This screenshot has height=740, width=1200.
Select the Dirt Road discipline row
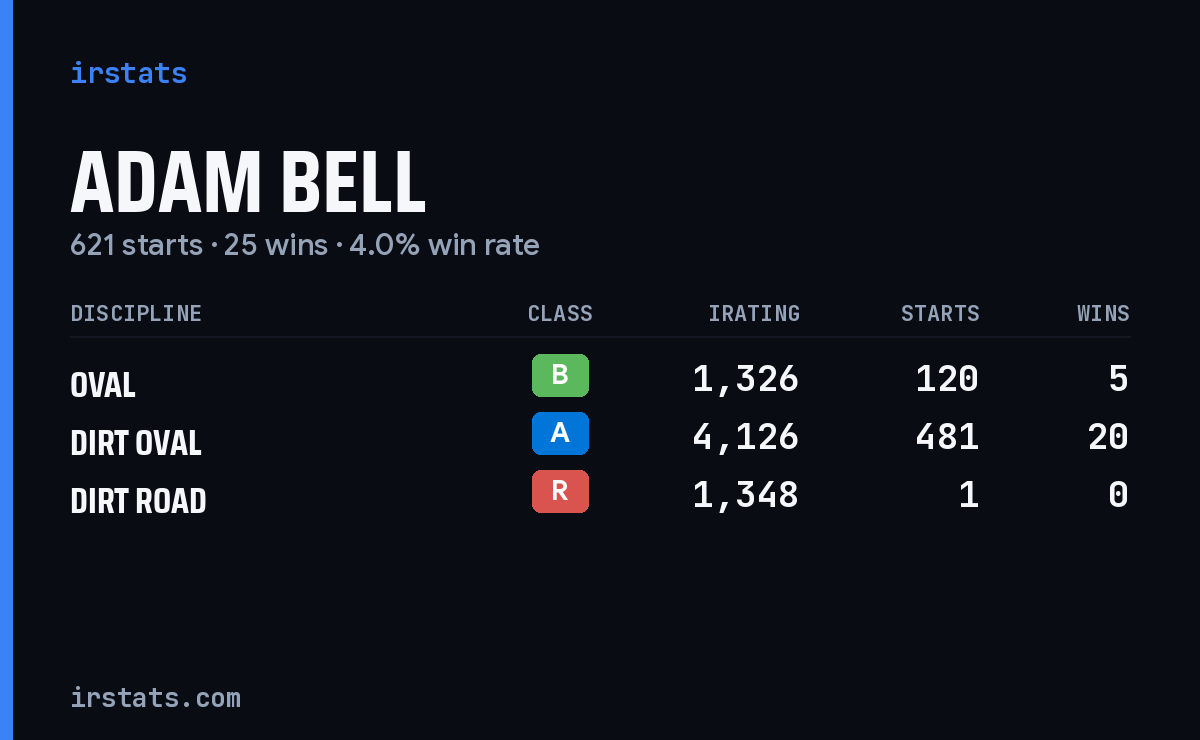[x=600, y=496]
